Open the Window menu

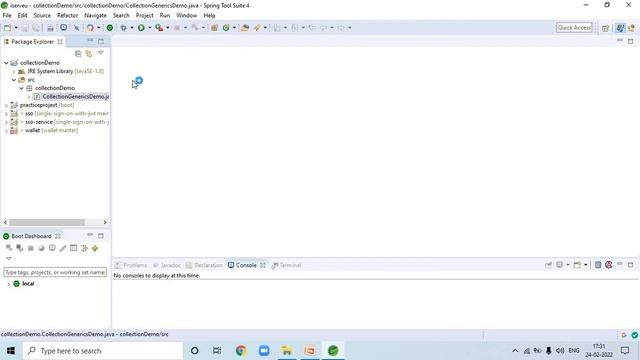tap(187, 16)
